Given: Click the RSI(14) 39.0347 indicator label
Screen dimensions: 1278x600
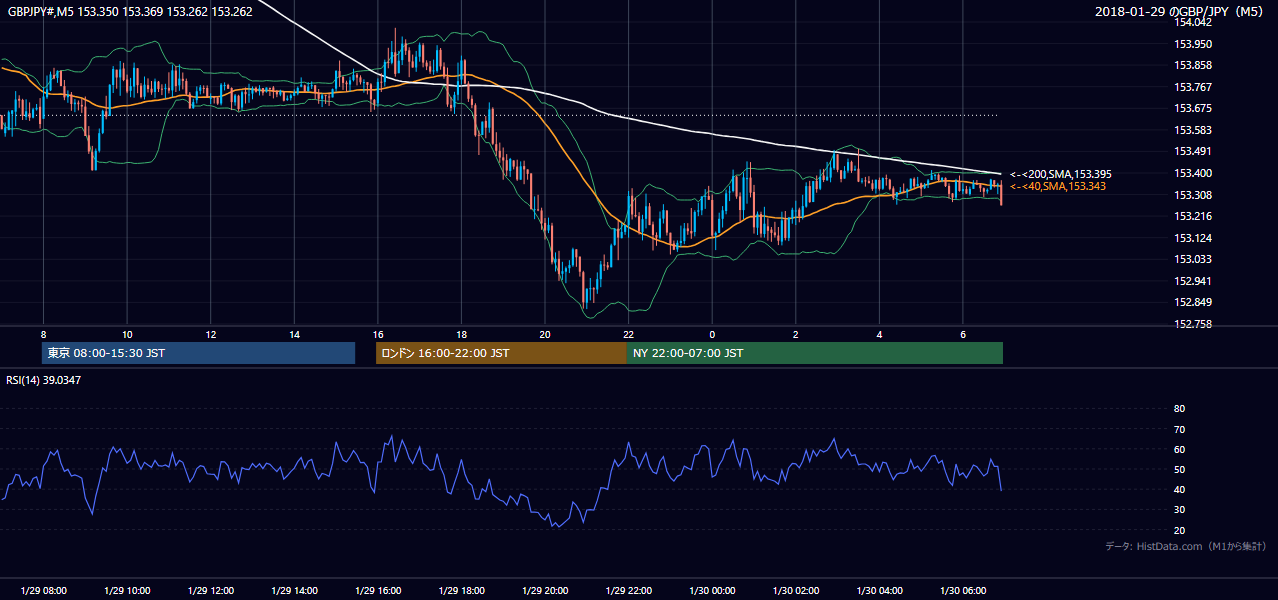Looking at the screenshot, I should pyautogui.click(x=44, y=380).
